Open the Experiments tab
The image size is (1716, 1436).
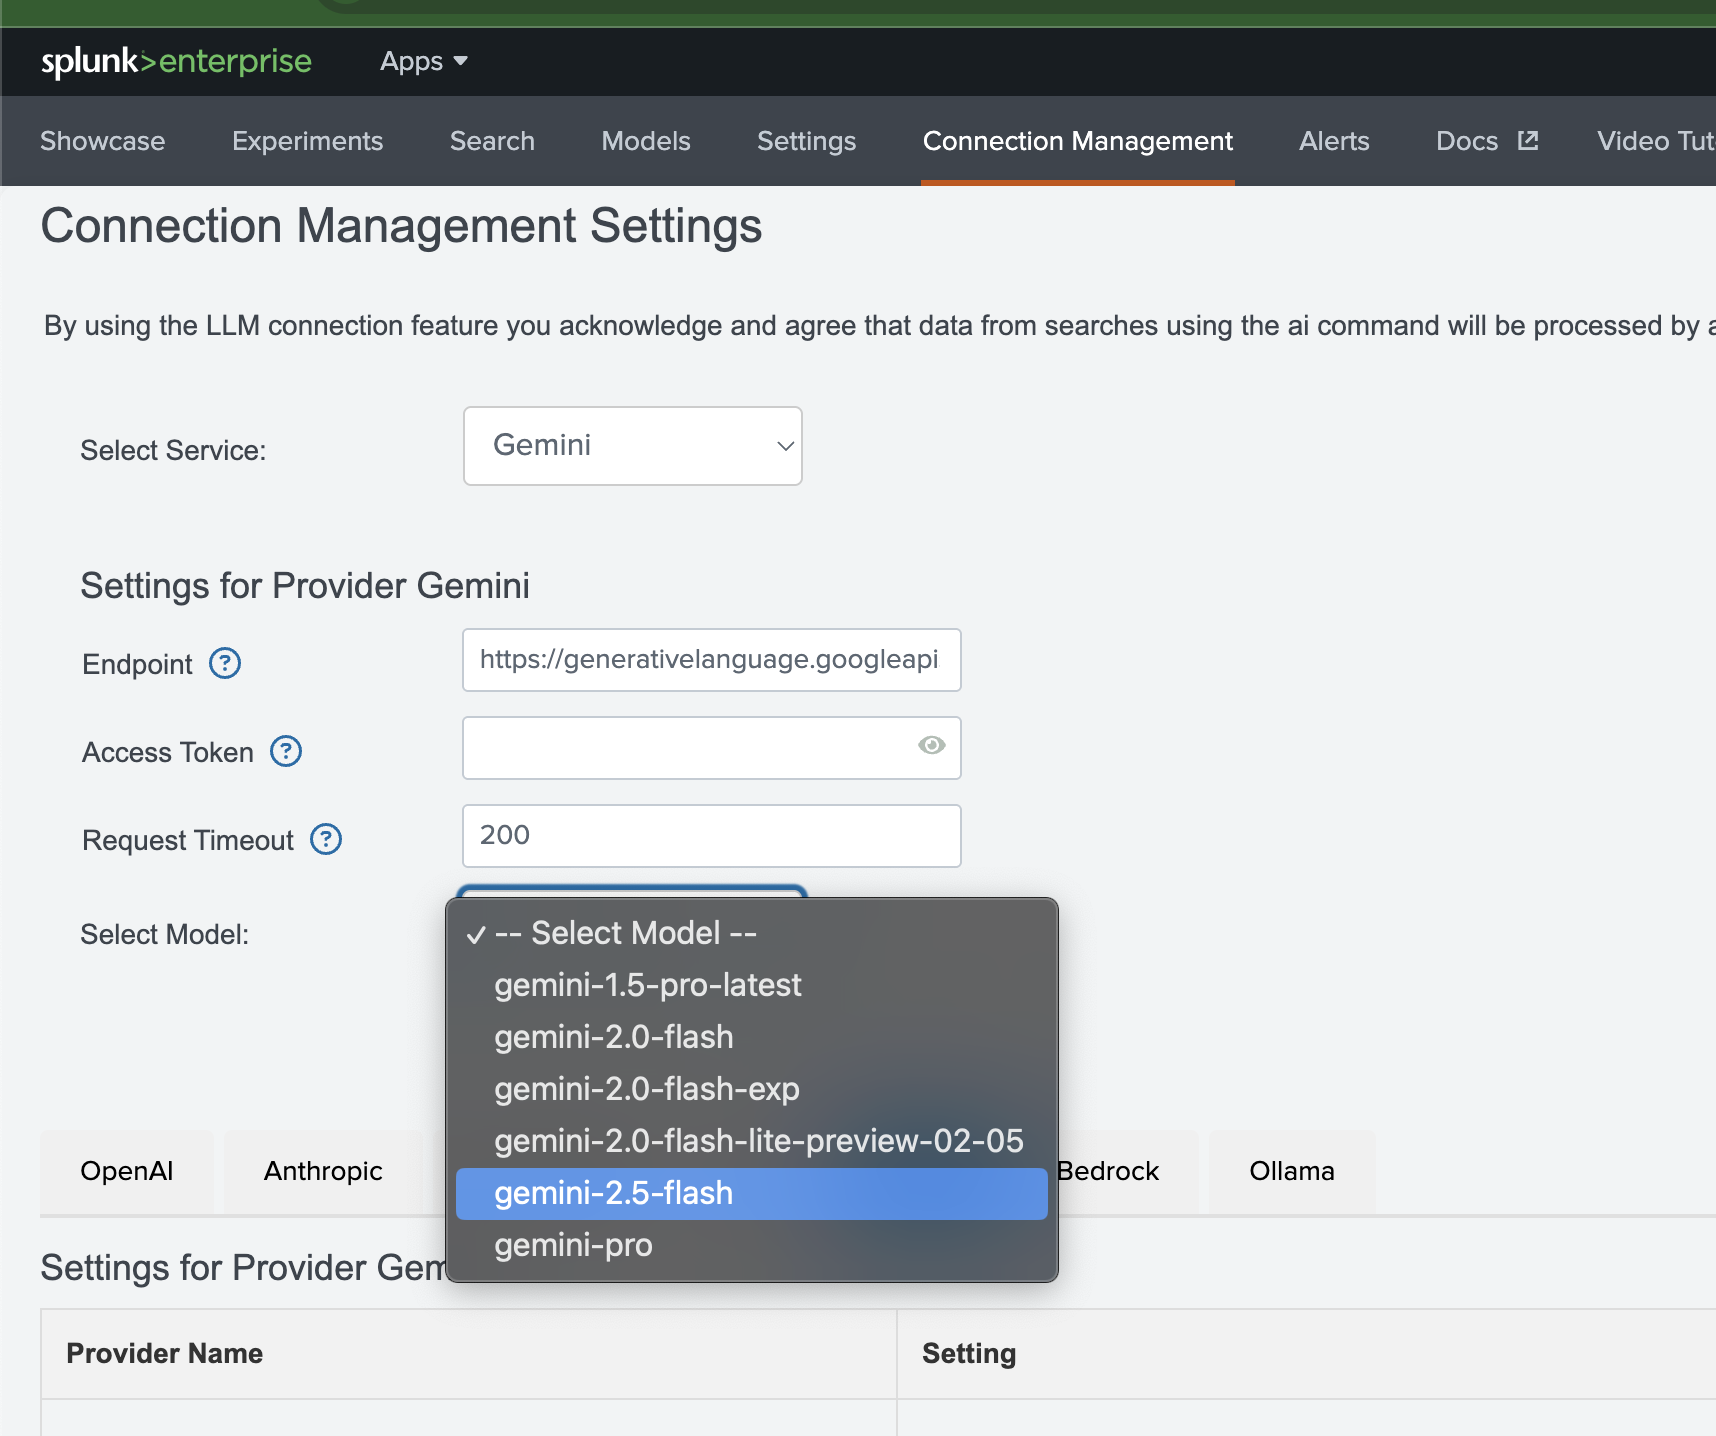(x=307, y=141)
